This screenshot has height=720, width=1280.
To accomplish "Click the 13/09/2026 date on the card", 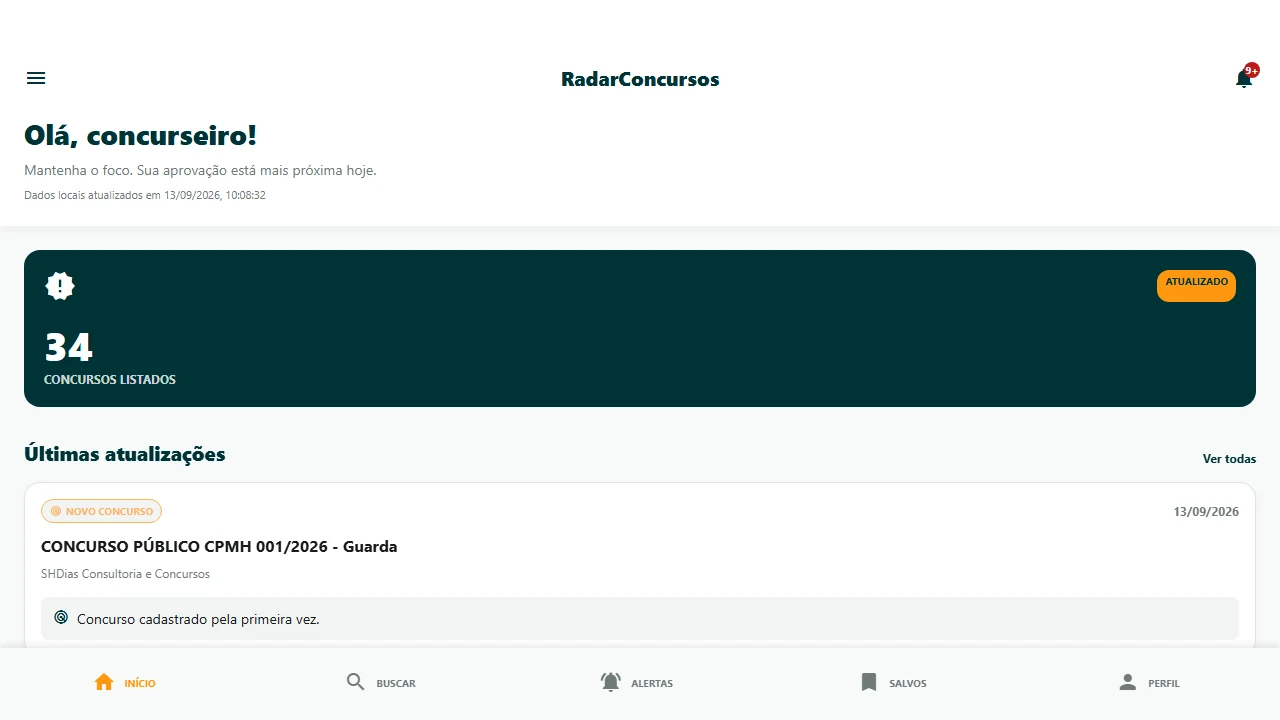I will pos(1206,512).
